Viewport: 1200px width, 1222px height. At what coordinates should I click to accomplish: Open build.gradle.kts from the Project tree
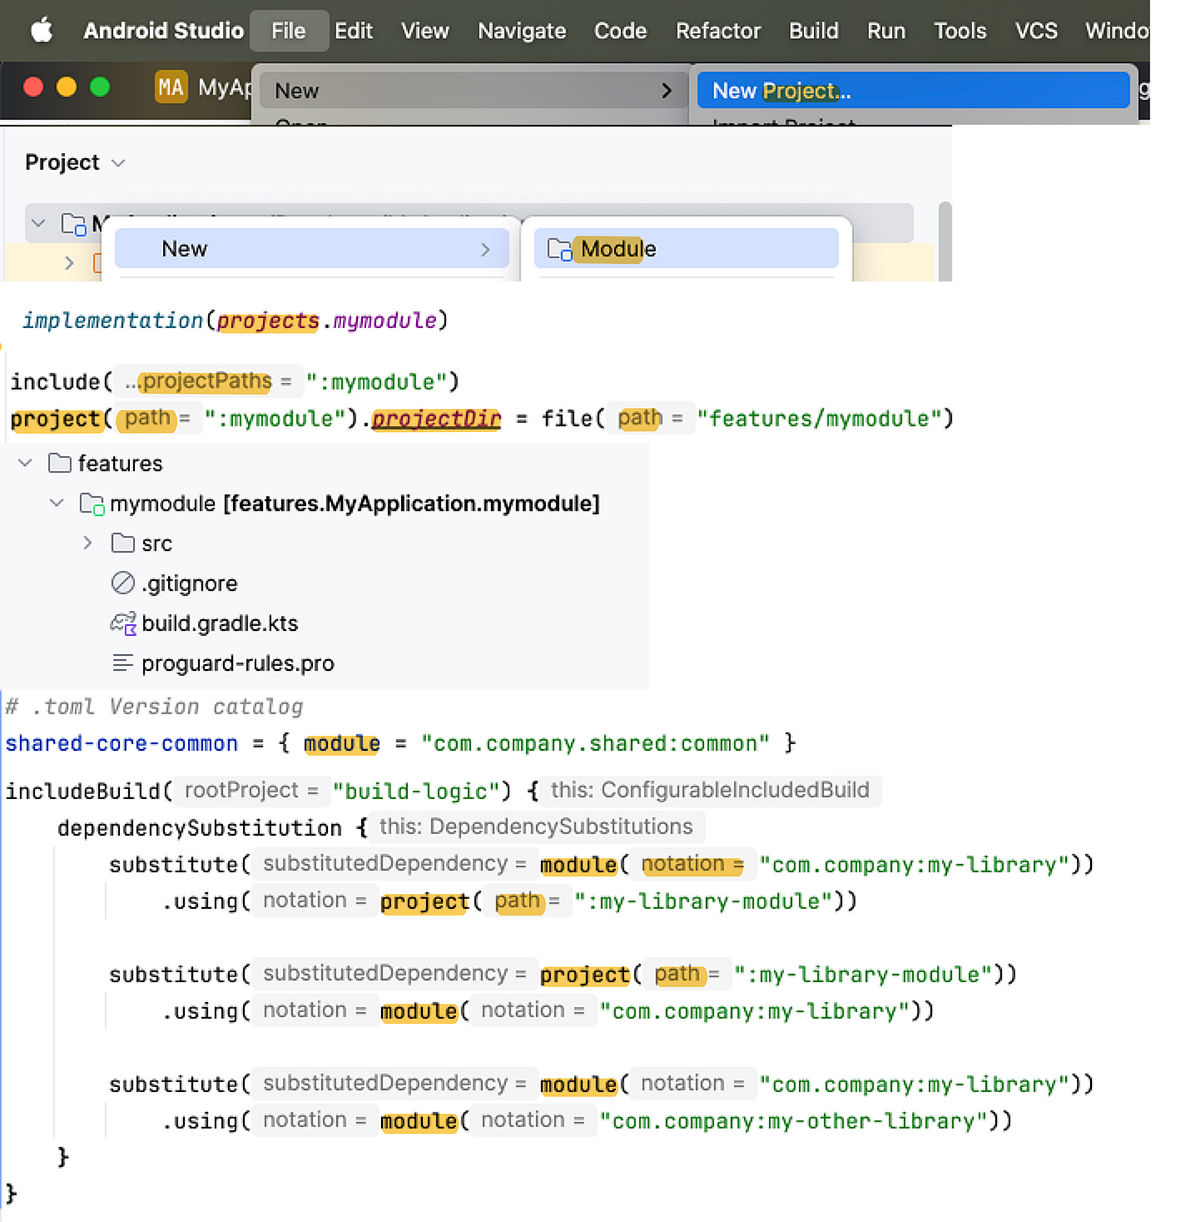(220, 623)
